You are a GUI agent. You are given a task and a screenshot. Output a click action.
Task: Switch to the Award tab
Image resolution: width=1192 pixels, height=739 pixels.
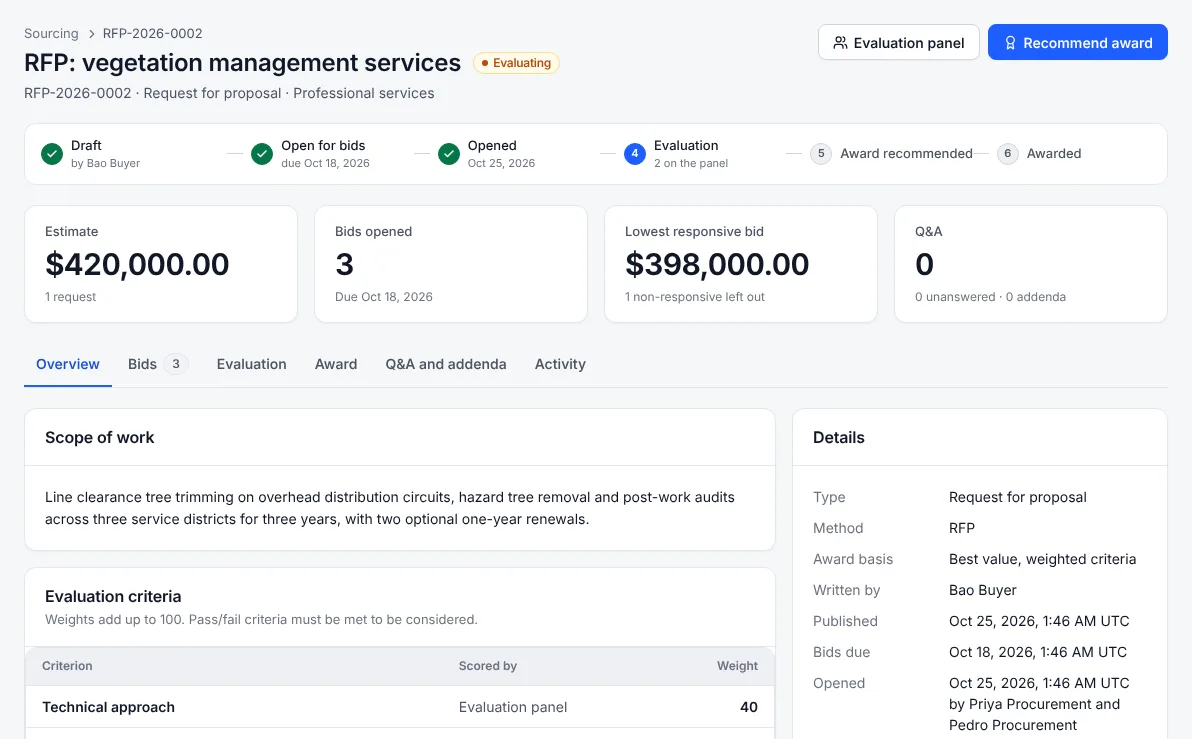pos(336,364)
